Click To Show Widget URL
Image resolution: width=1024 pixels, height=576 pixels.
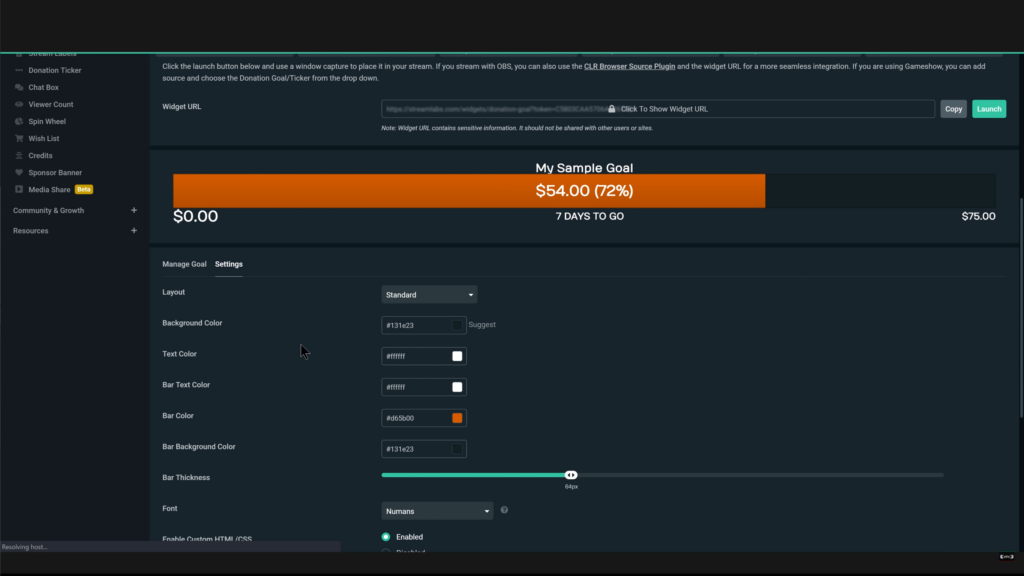click(x=664, y=109)
